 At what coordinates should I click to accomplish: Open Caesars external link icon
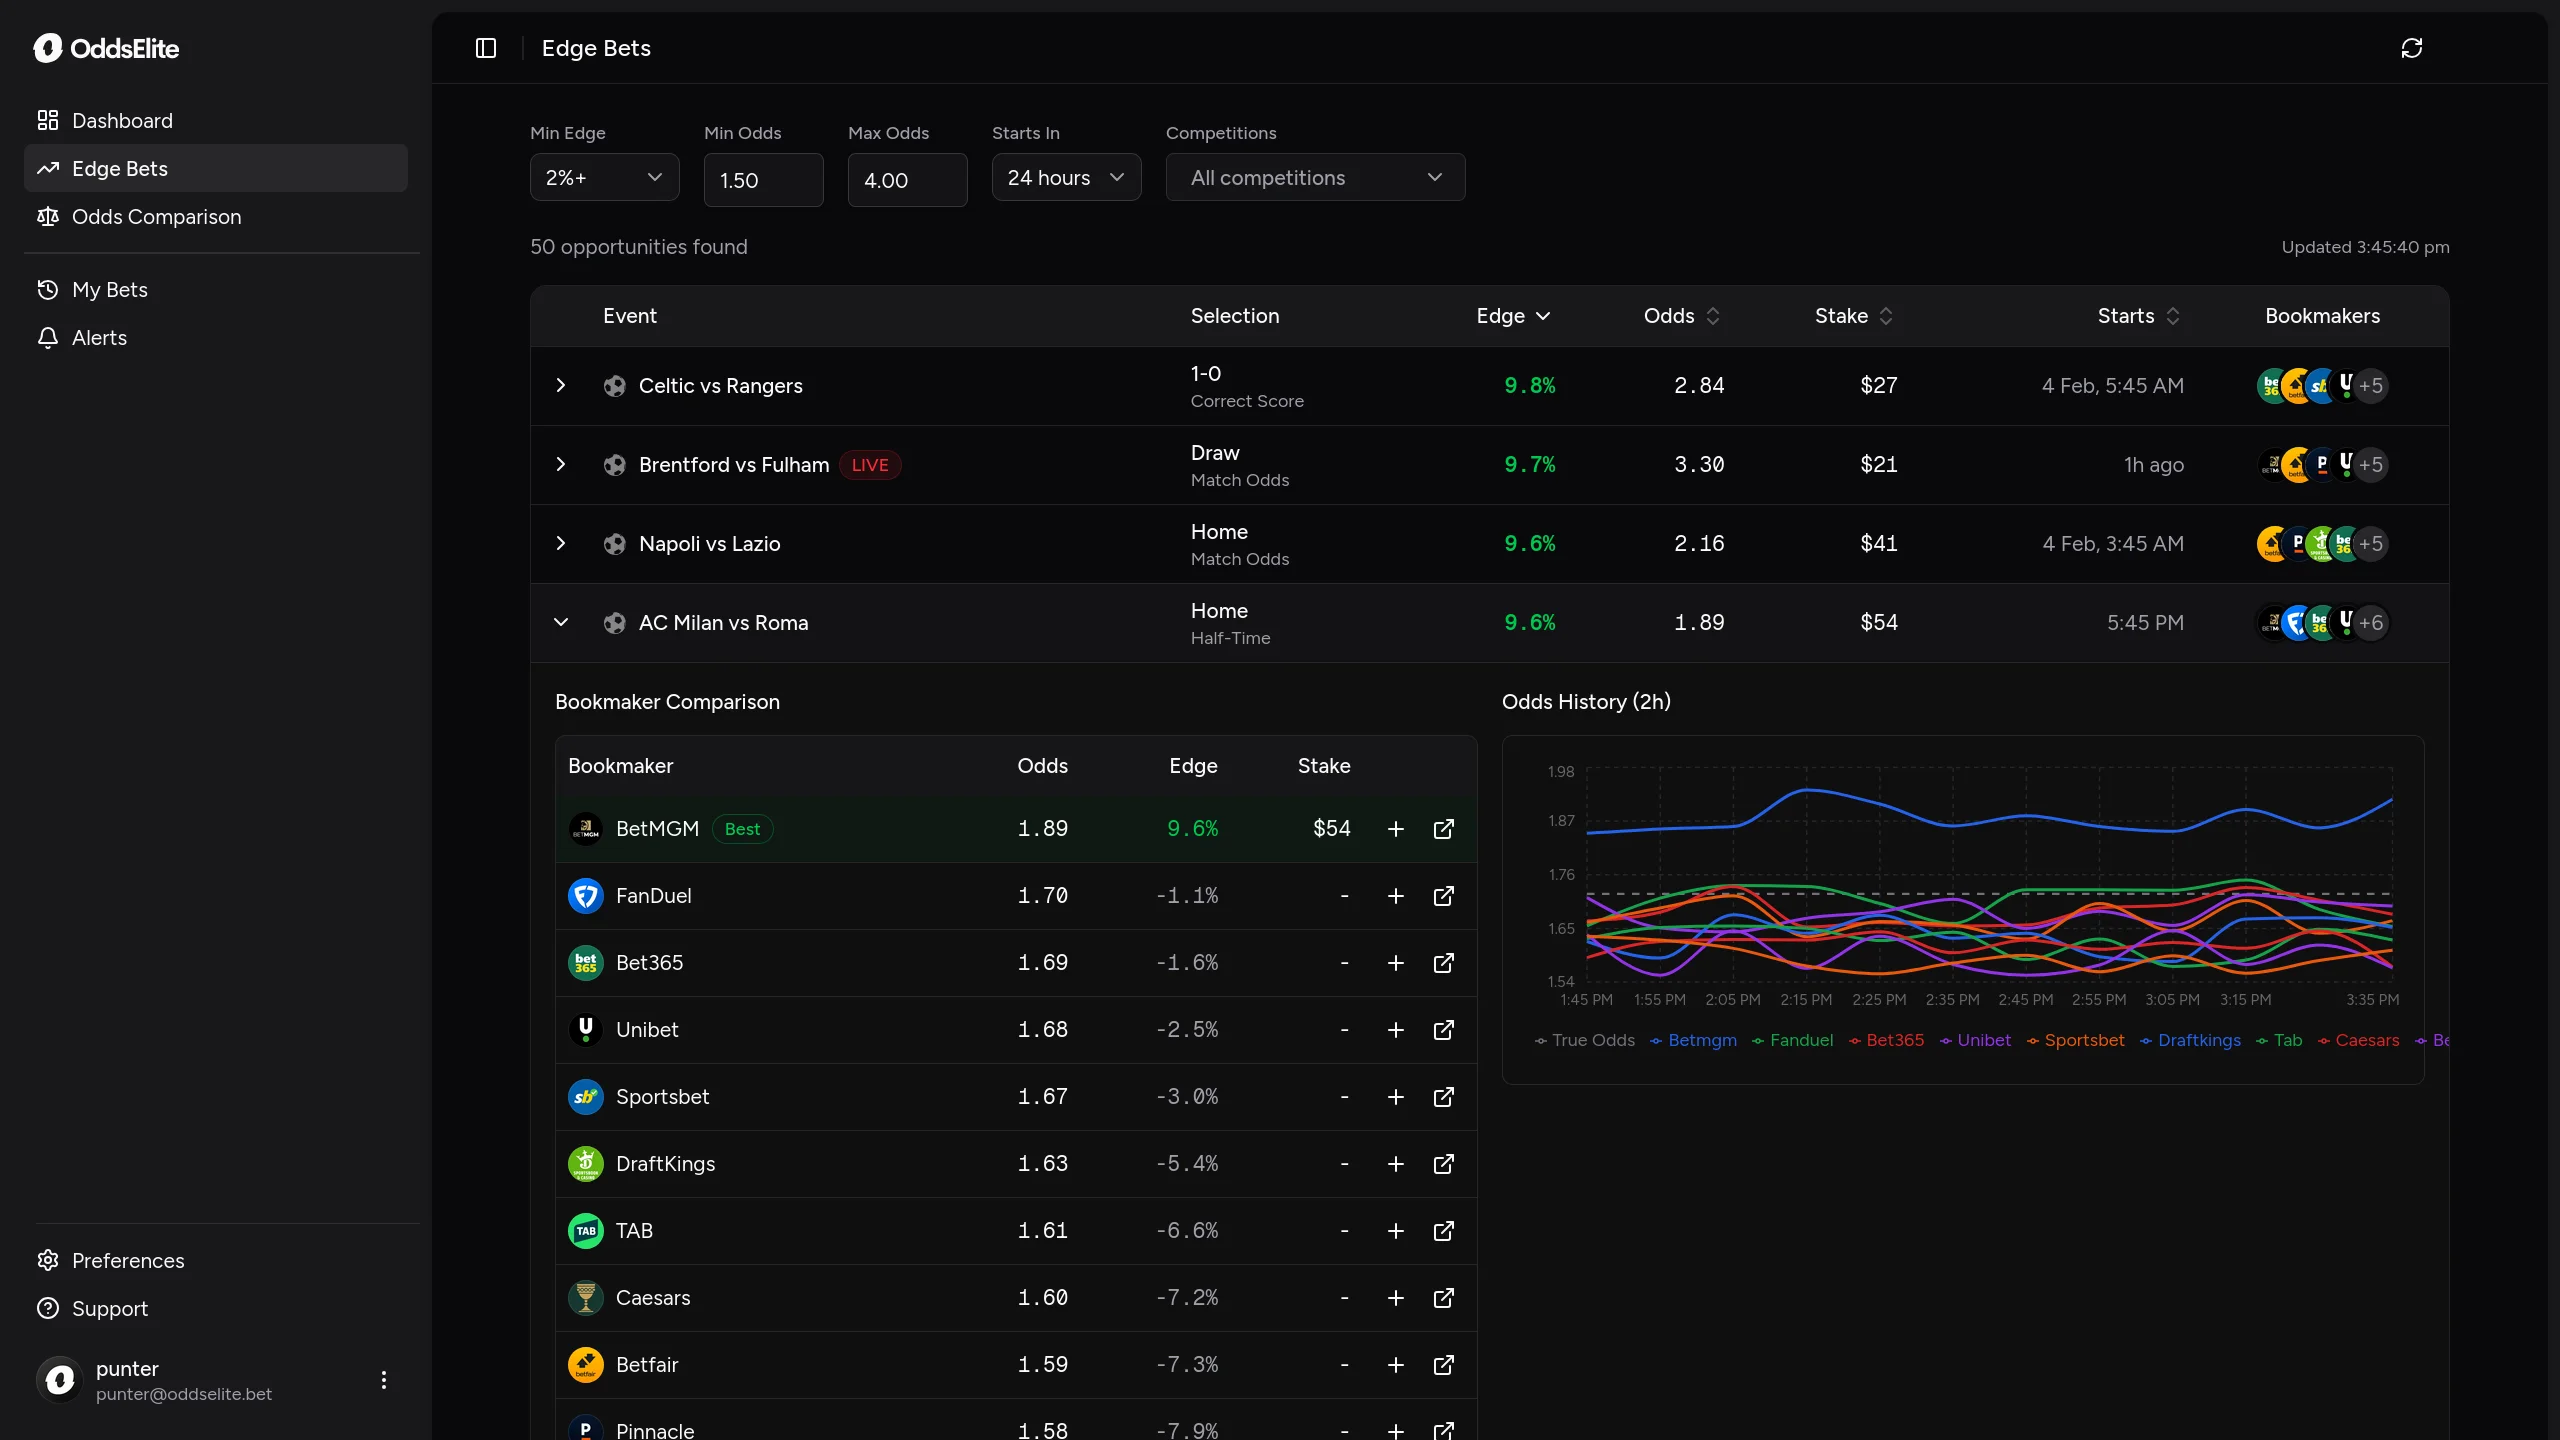pos(1443,1298)
